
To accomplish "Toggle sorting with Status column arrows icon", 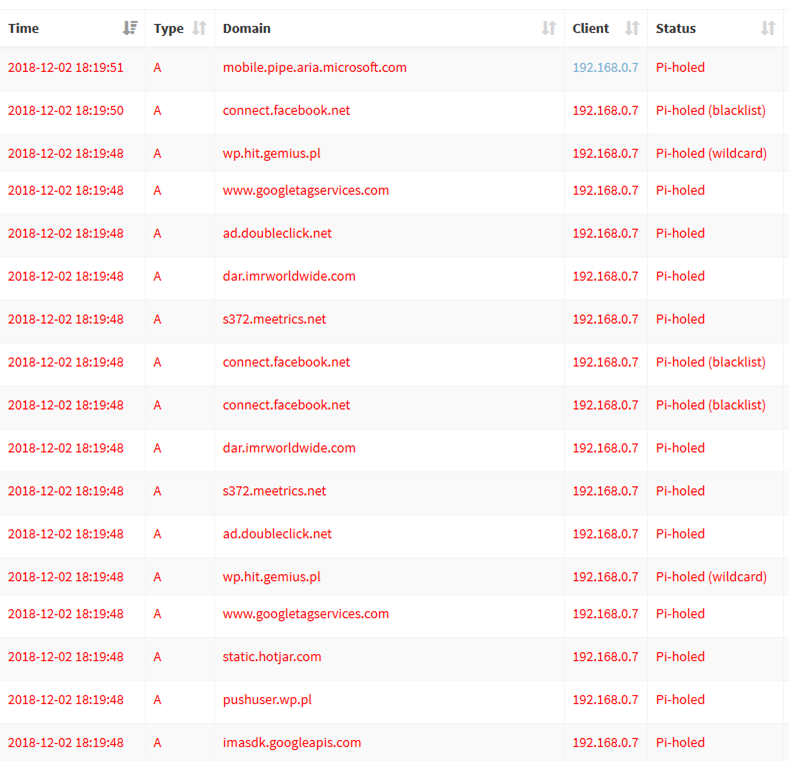I will coord(768,28).
